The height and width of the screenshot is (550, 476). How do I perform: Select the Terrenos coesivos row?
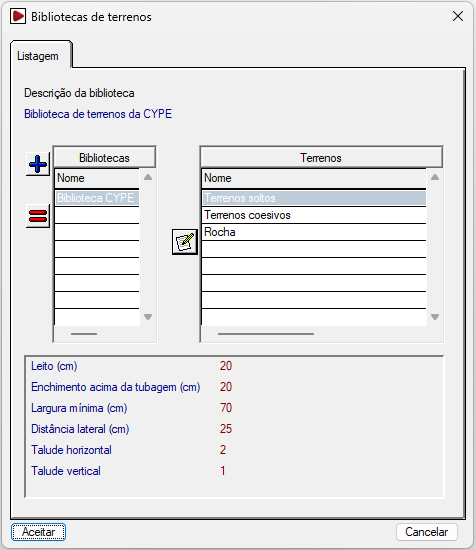[314, 215]
